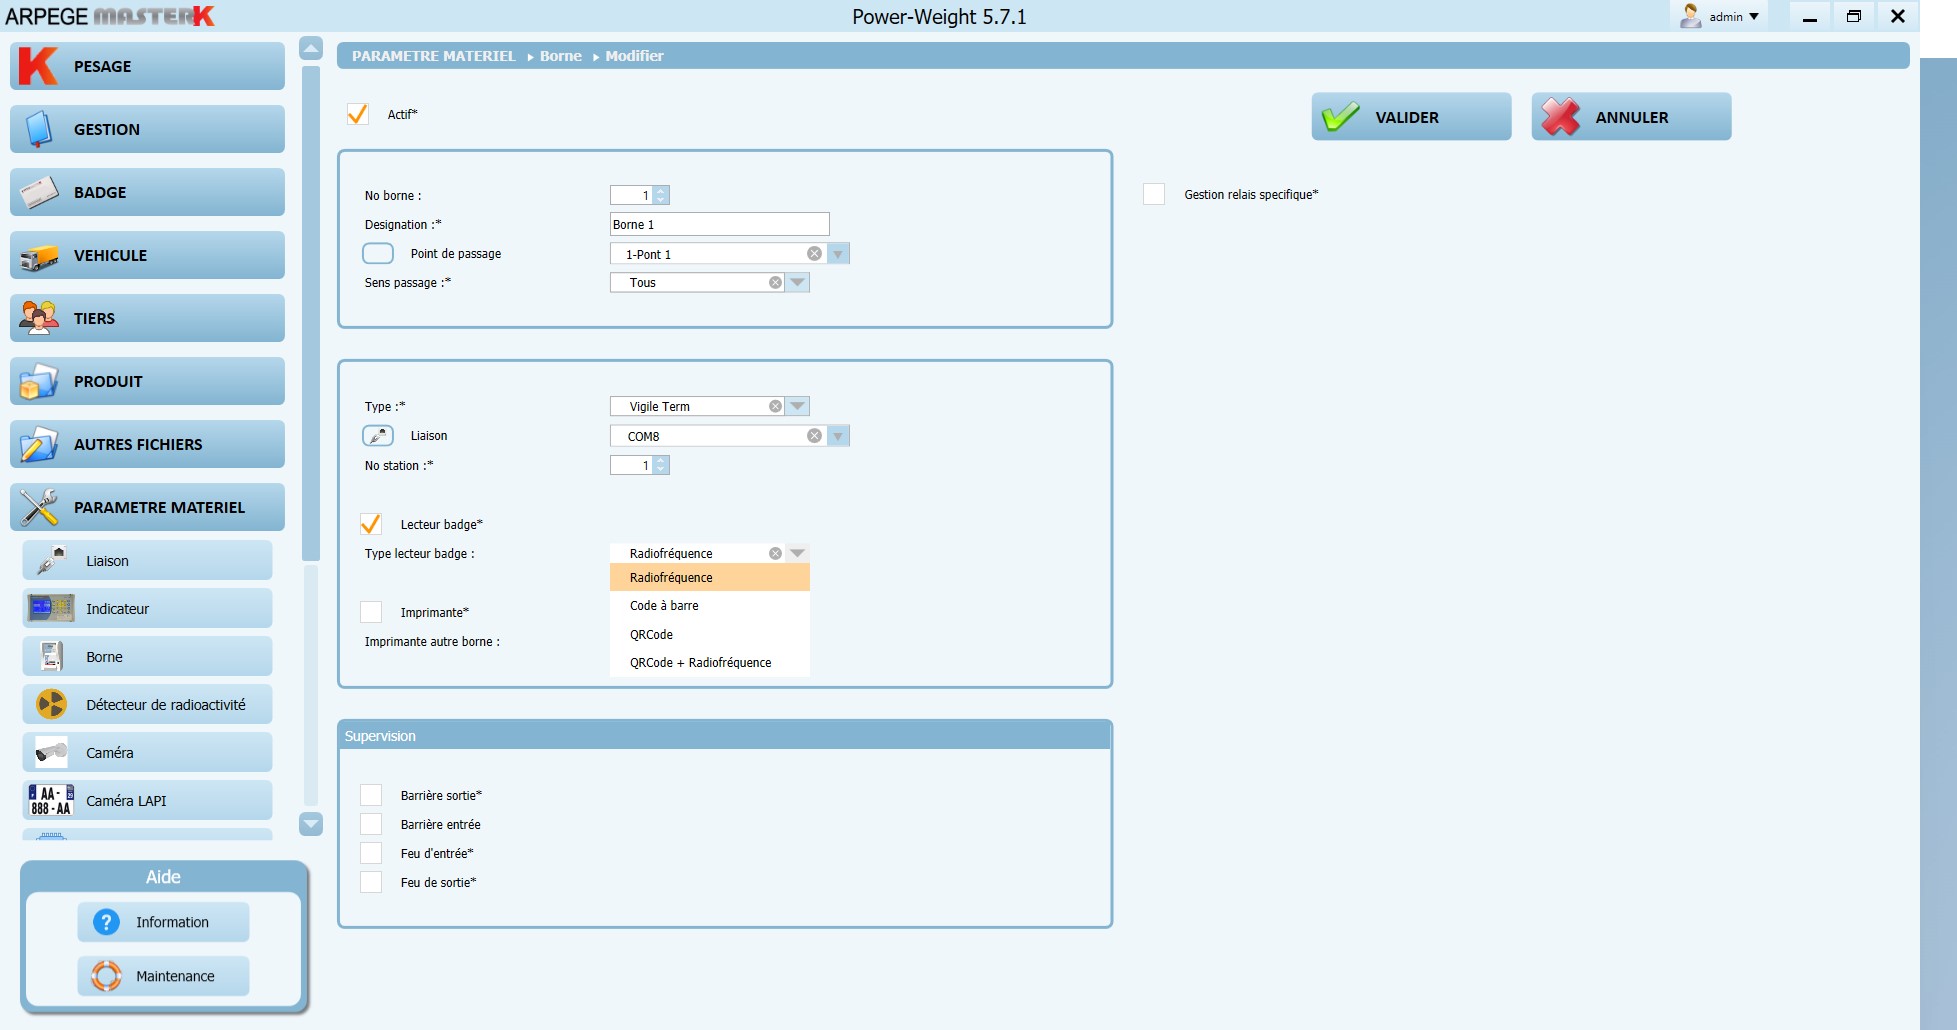
Task: Open the Type dropdown showing Vigile Term
Action: click(797, 407)
